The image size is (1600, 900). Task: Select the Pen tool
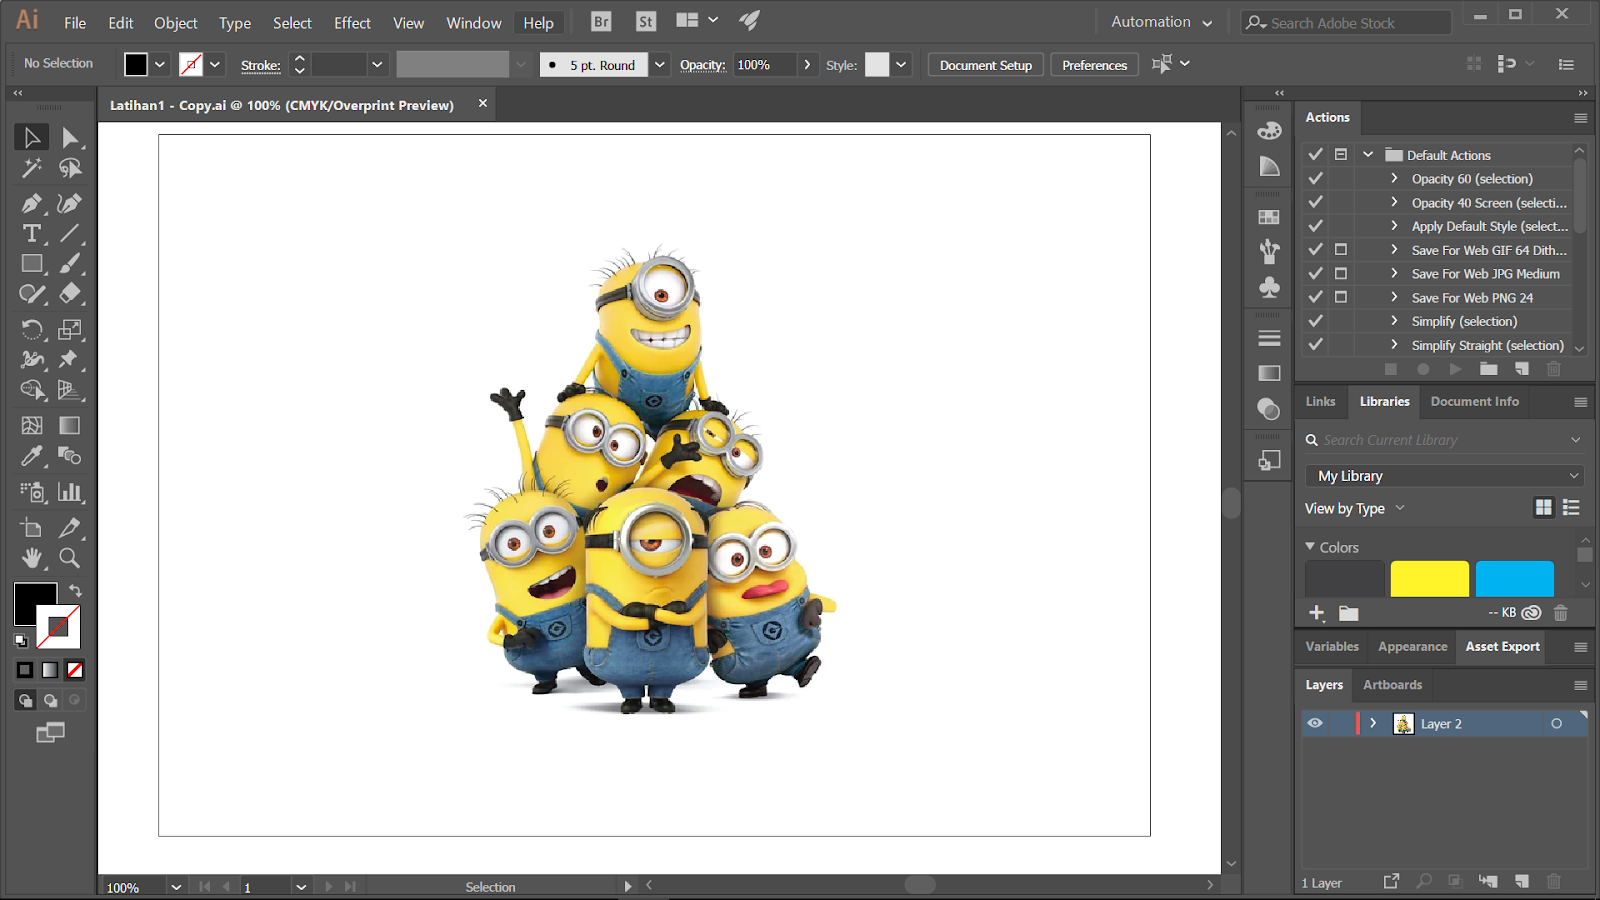coord(31,204)
